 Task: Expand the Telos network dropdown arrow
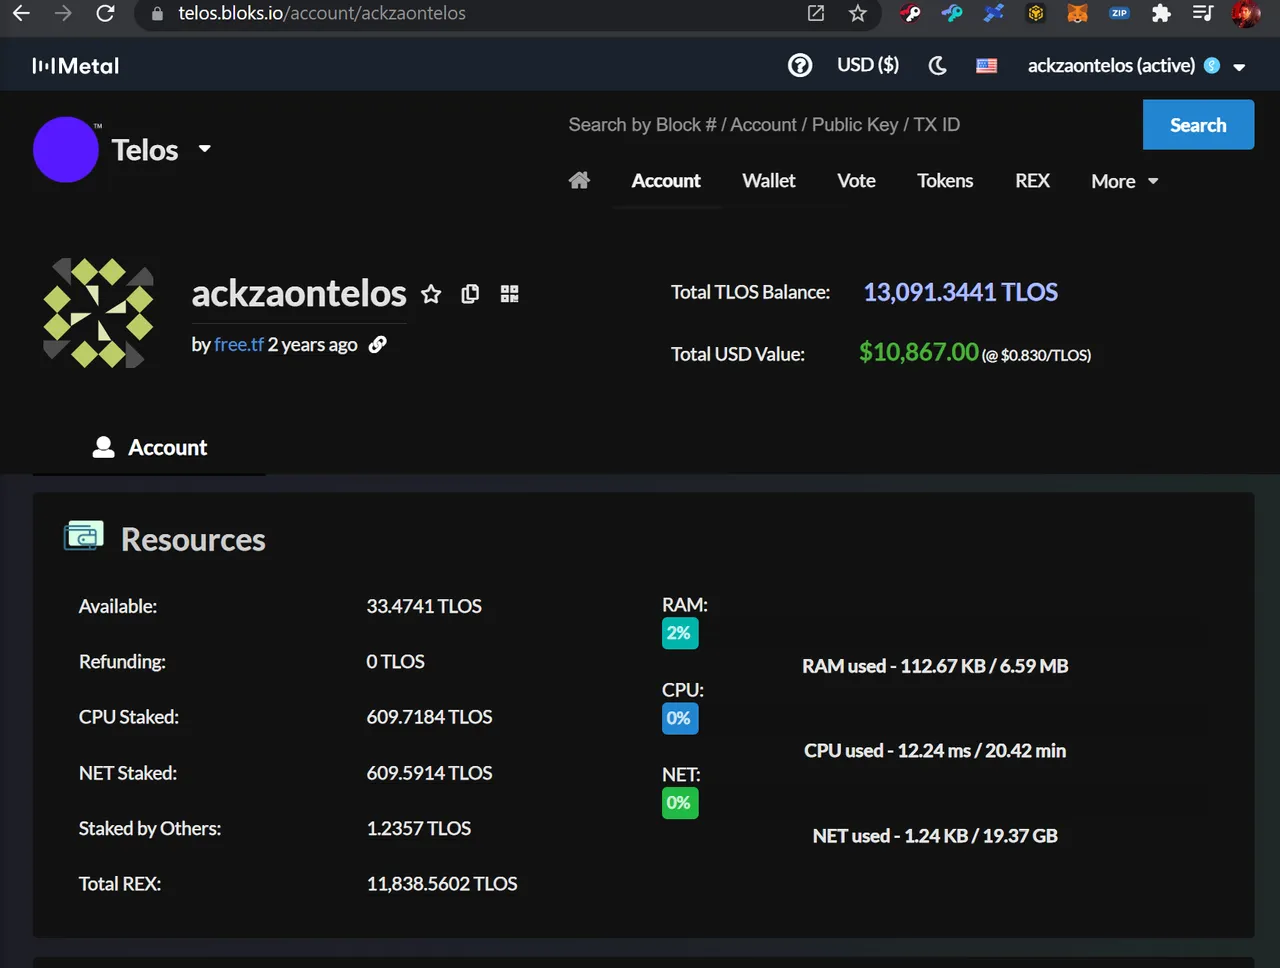click(205, 149)
